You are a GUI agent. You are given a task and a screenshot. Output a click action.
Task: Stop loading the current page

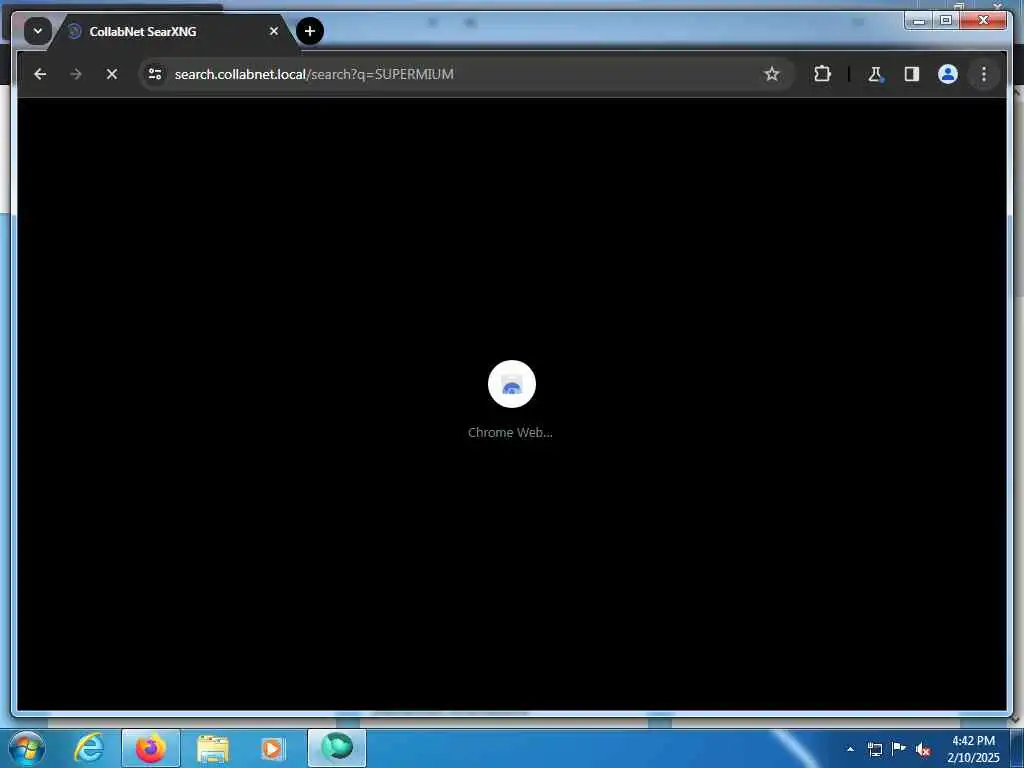tap(112, 74)
